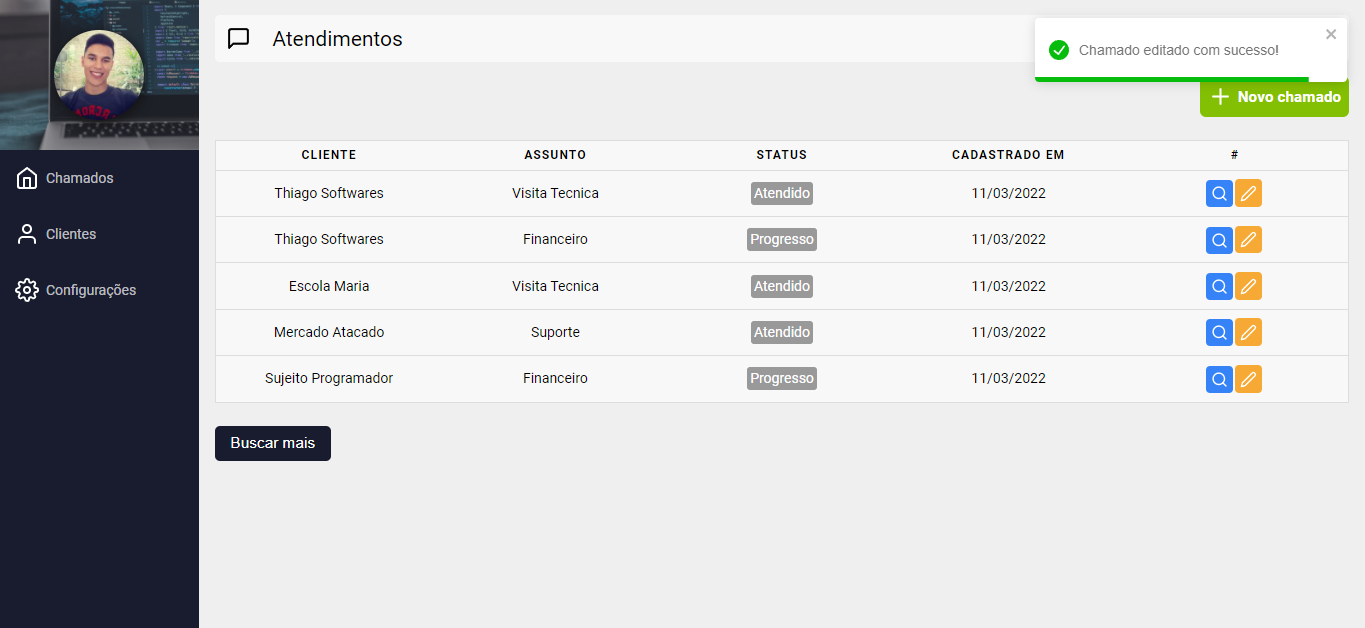
Task: Load more tickets with Buscar mais
Action: 273,443
